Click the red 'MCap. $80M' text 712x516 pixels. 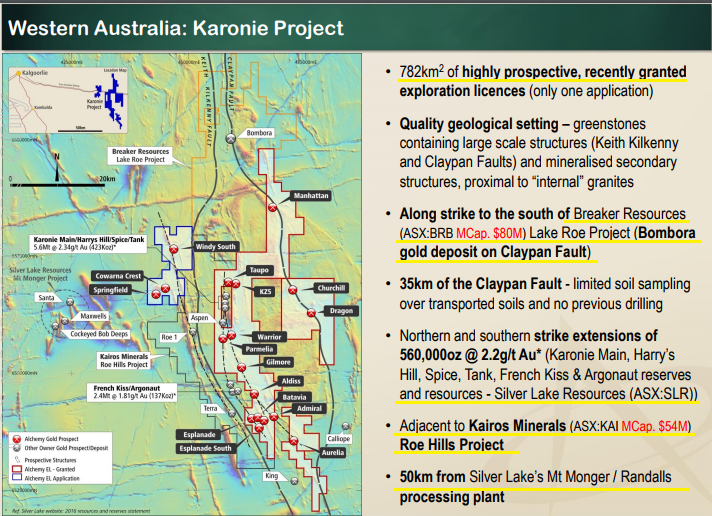pyautogui.click(x=489, y=233)
